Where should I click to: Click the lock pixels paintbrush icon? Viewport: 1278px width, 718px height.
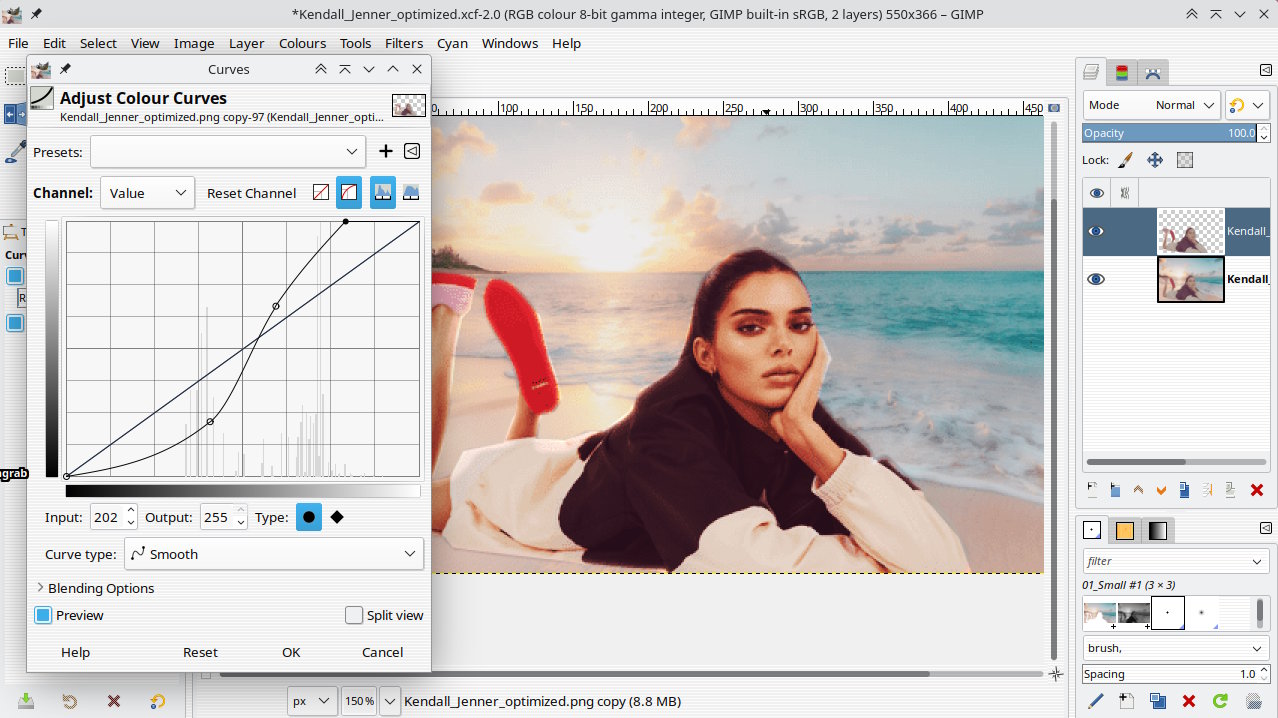pos(1125,160)
